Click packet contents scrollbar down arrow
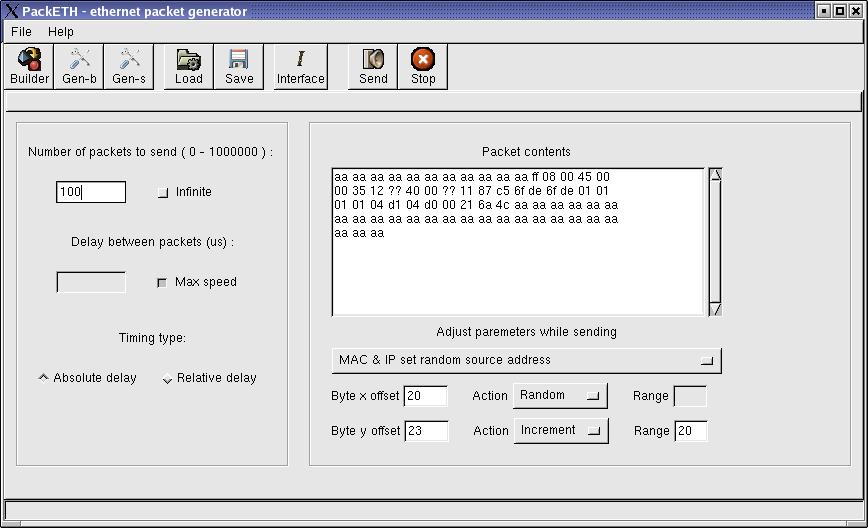Viewport: 868px width, 528px height. [x=715, y=309]
